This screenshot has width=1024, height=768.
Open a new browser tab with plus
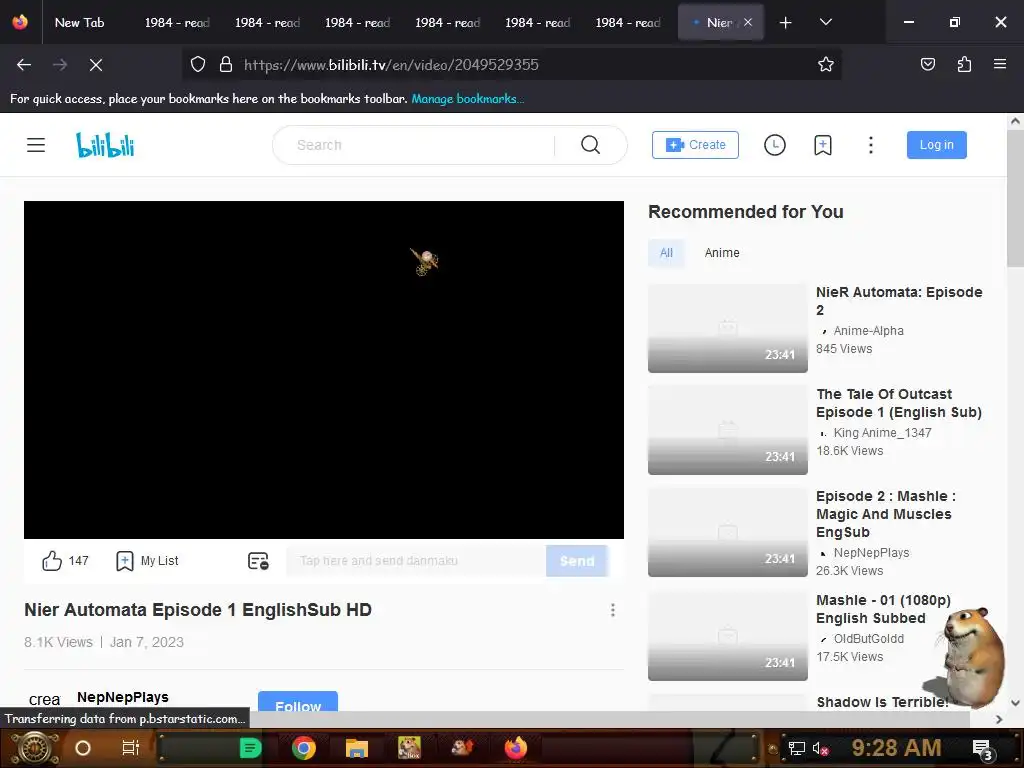786,22
